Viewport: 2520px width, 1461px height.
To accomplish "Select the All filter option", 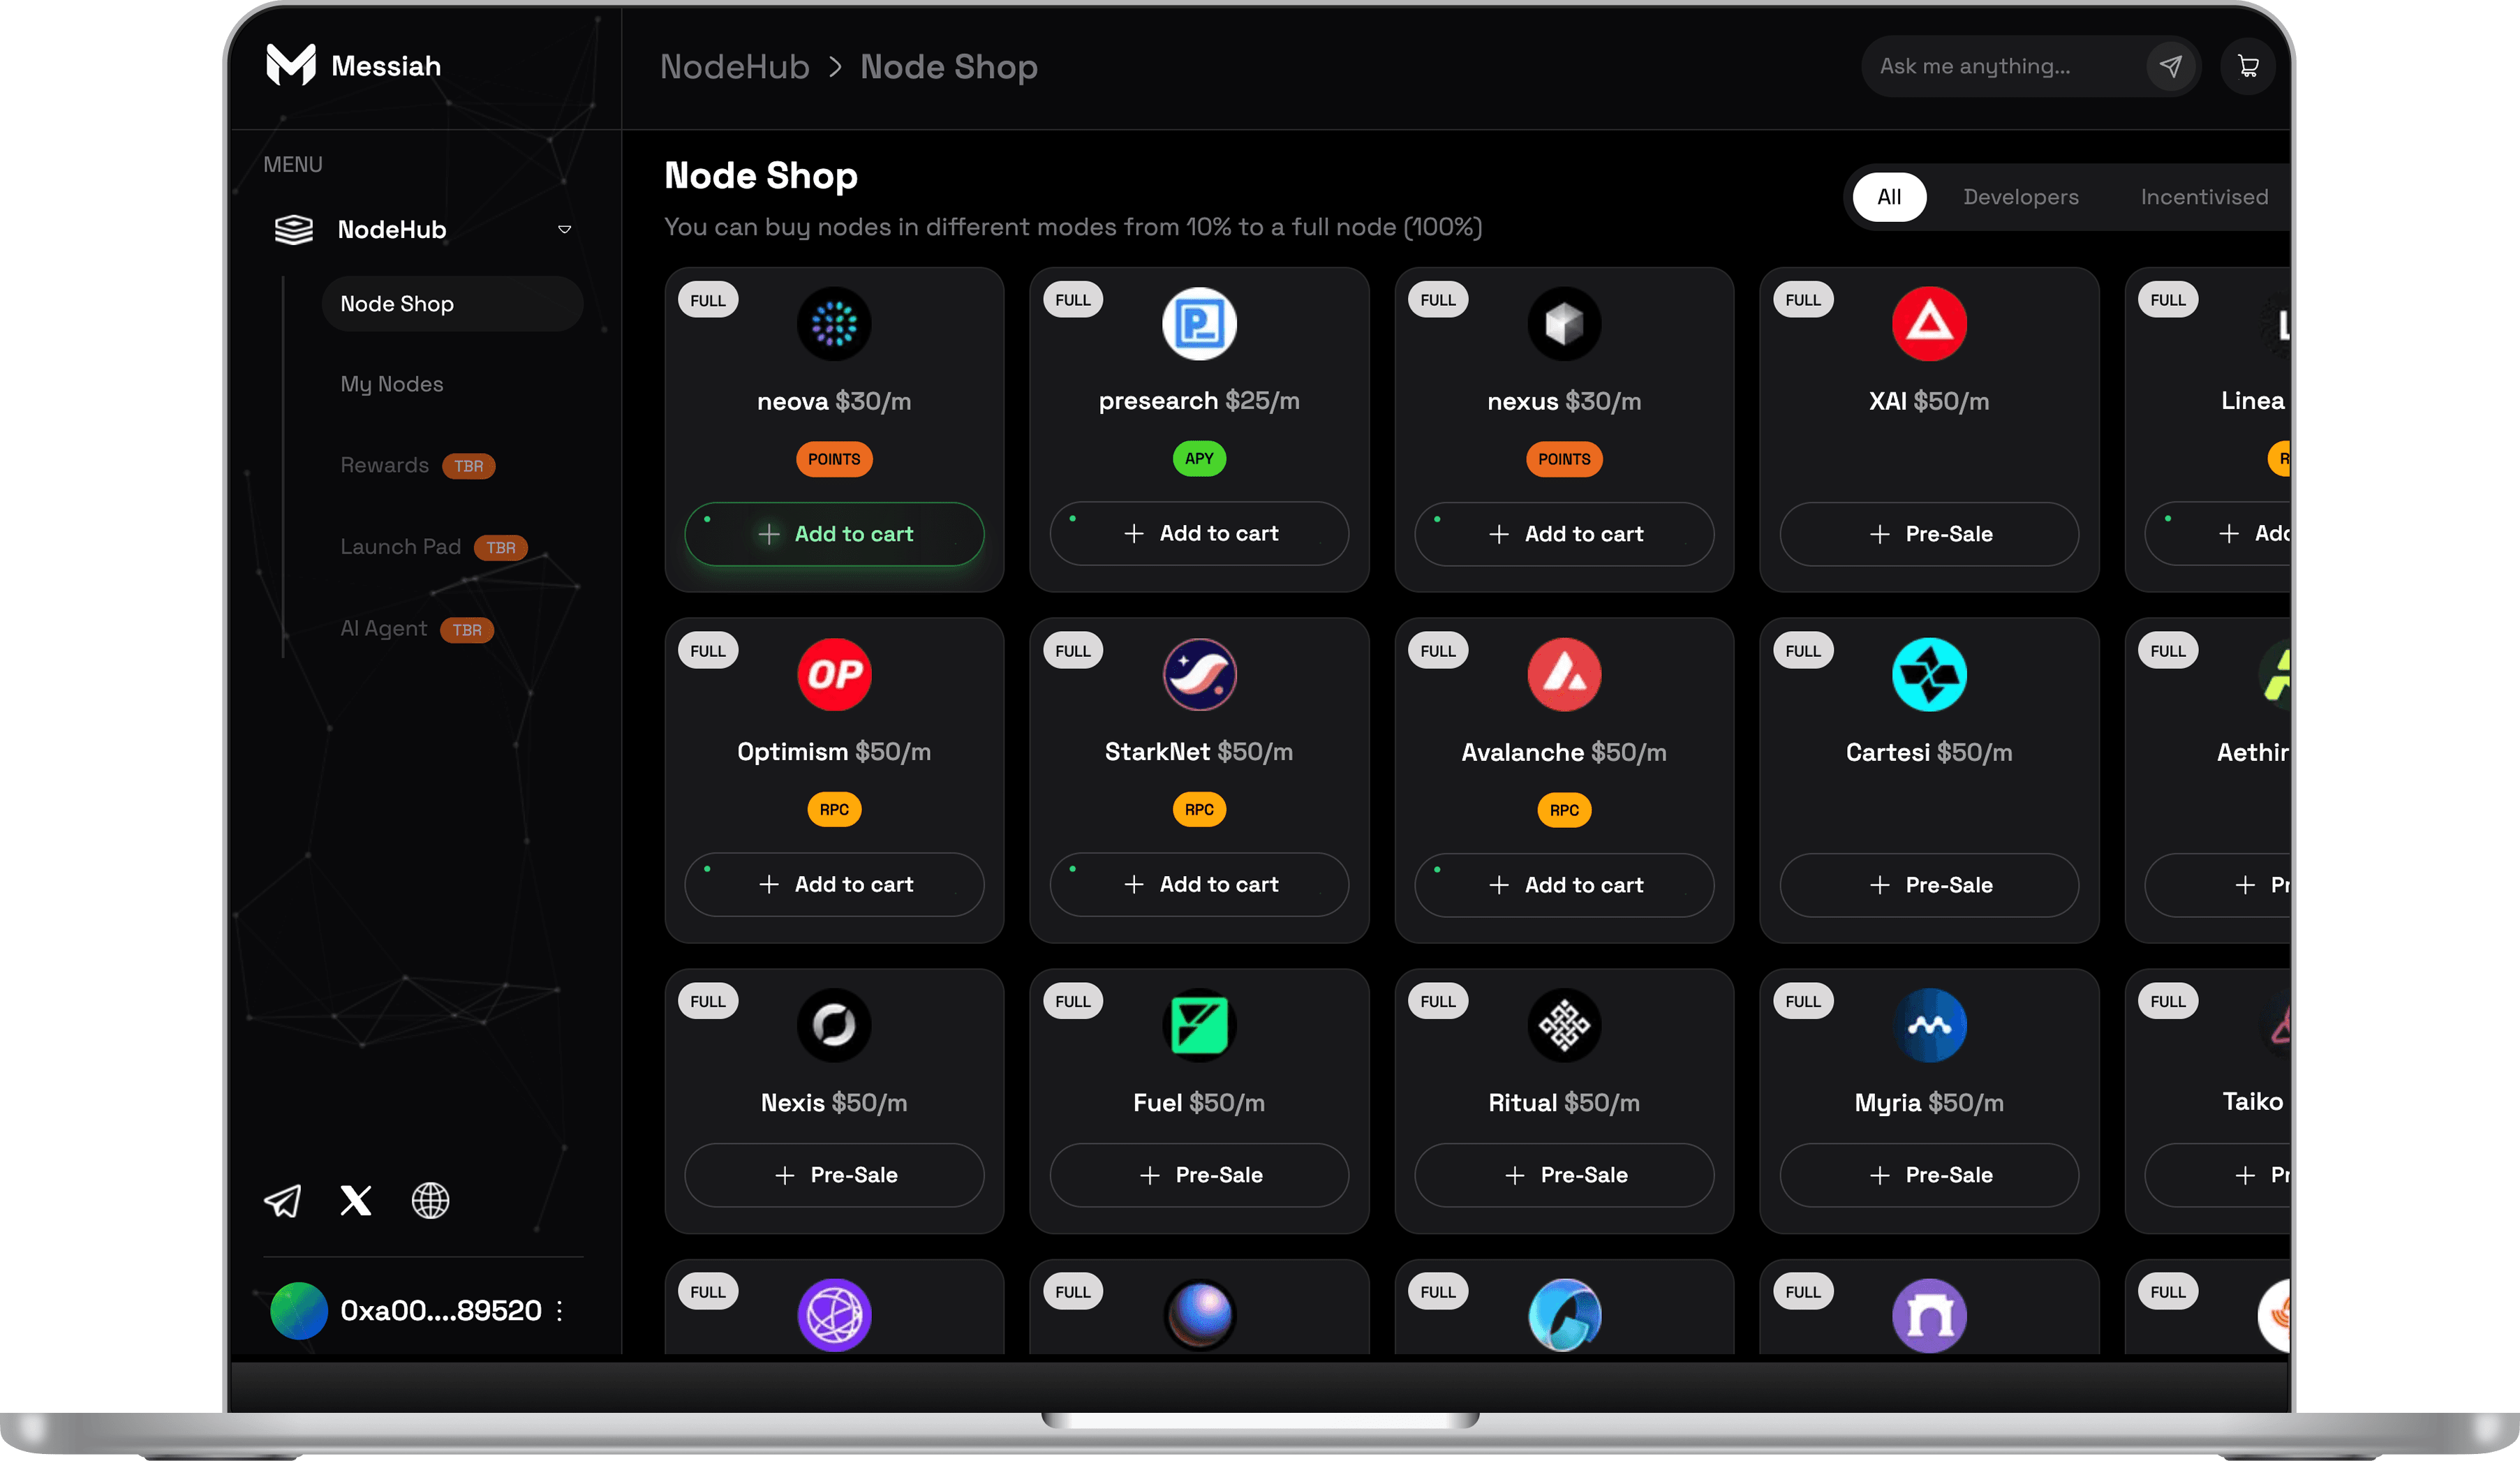I will coord(1889,197).
